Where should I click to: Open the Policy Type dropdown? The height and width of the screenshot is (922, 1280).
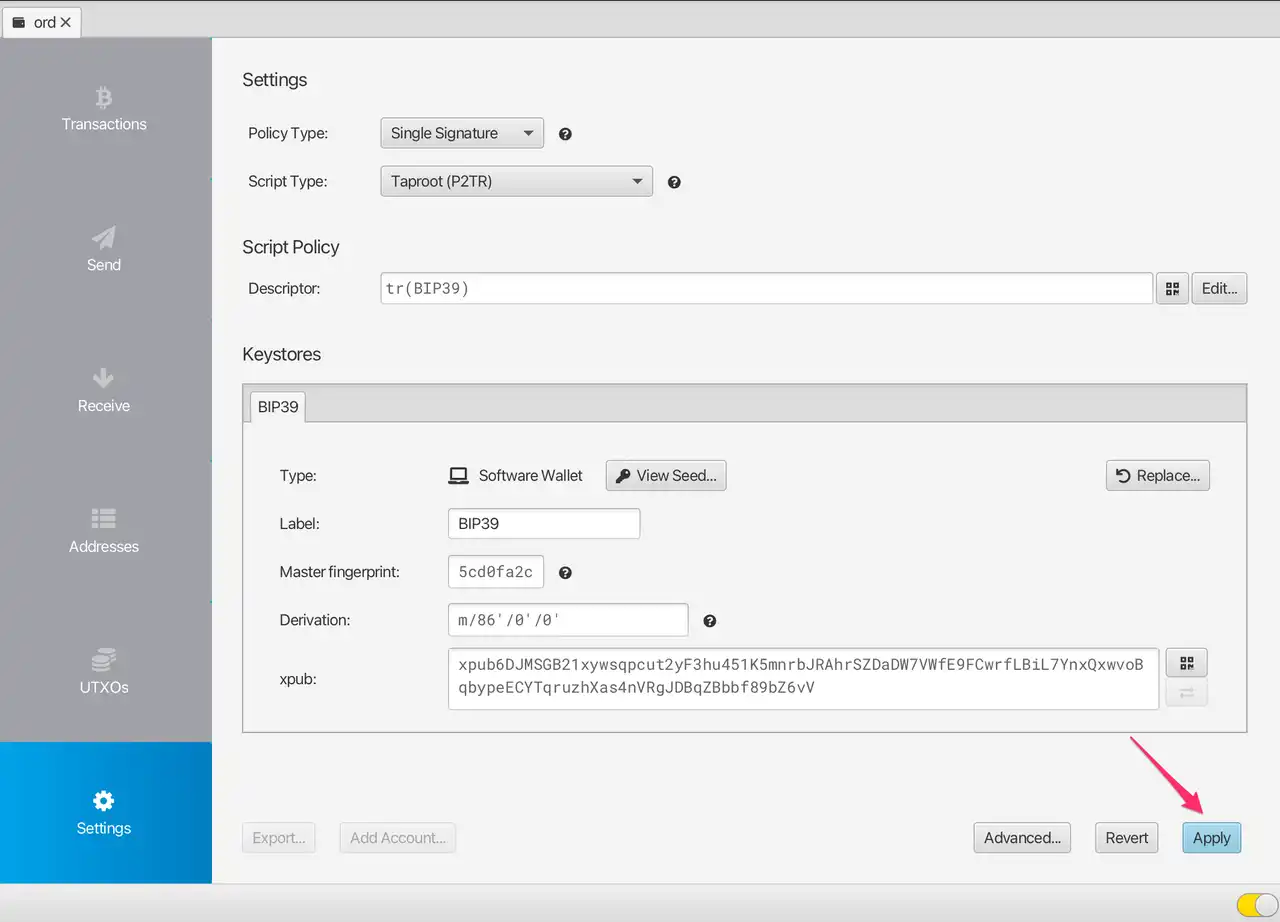462,133
